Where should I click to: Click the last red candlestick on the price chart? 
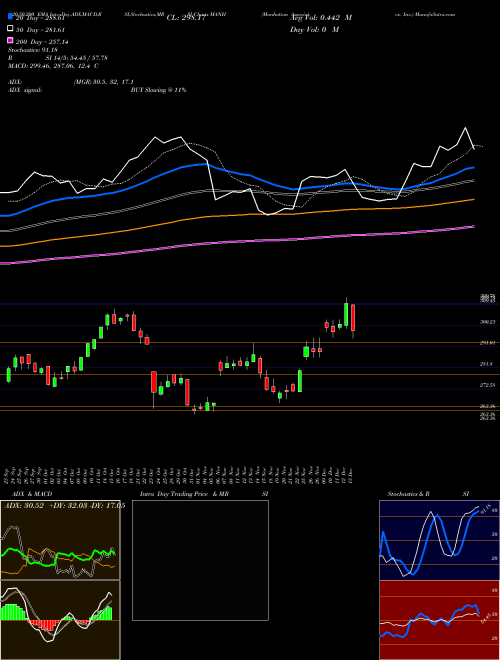pyautogui.click(x=353, y=318)
